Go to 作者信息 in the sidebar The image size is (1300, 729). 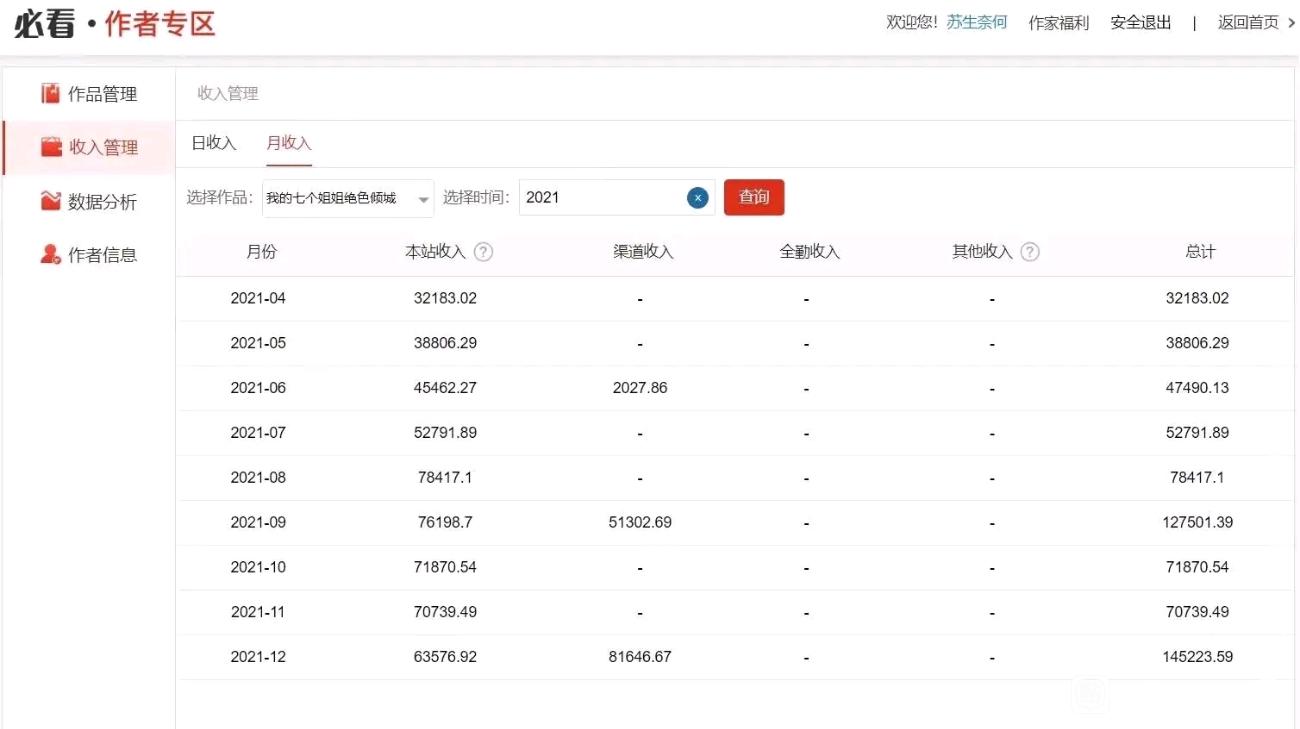click(x=102, y=255)
